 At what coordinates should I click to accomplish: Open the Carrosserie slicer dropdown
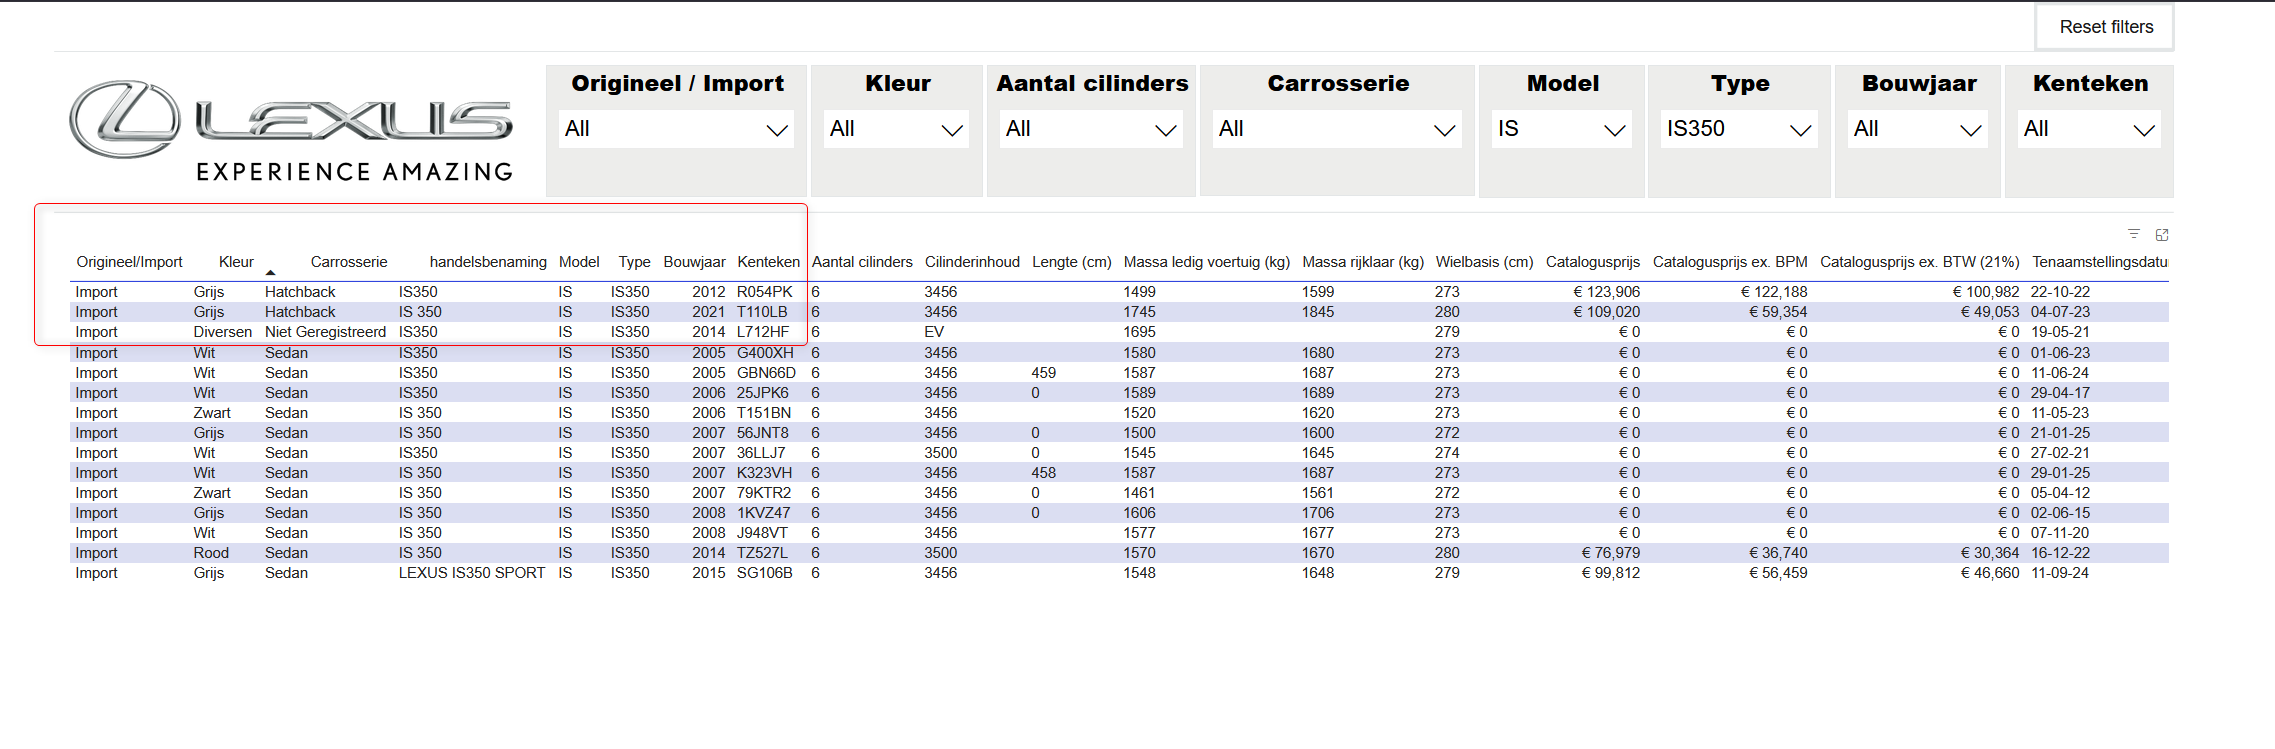click(x=1336, y=130)
